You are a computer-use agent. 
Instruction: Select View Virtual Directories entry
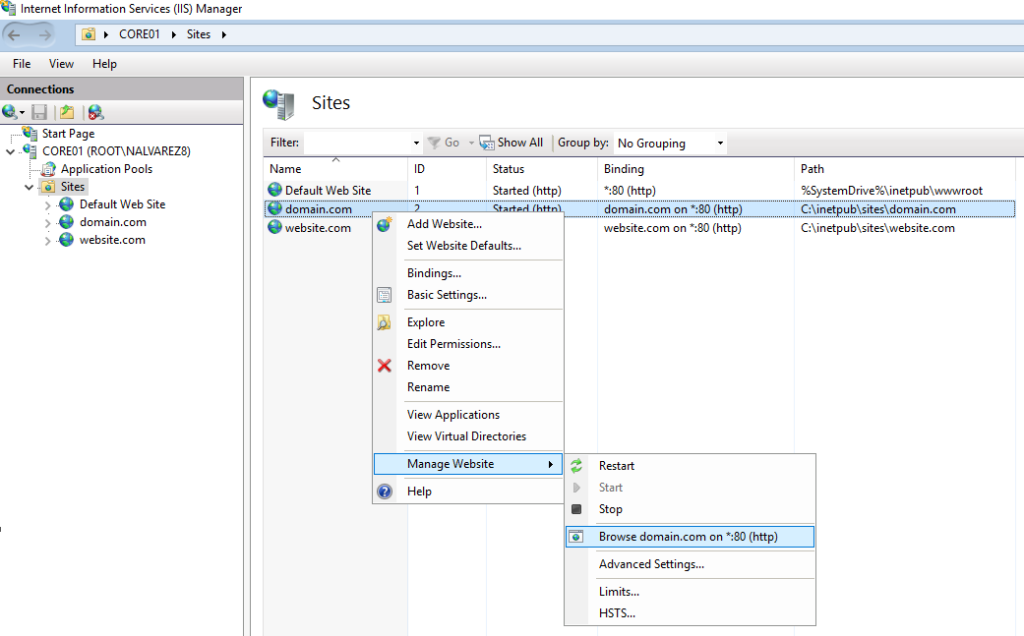click(468, 436)
